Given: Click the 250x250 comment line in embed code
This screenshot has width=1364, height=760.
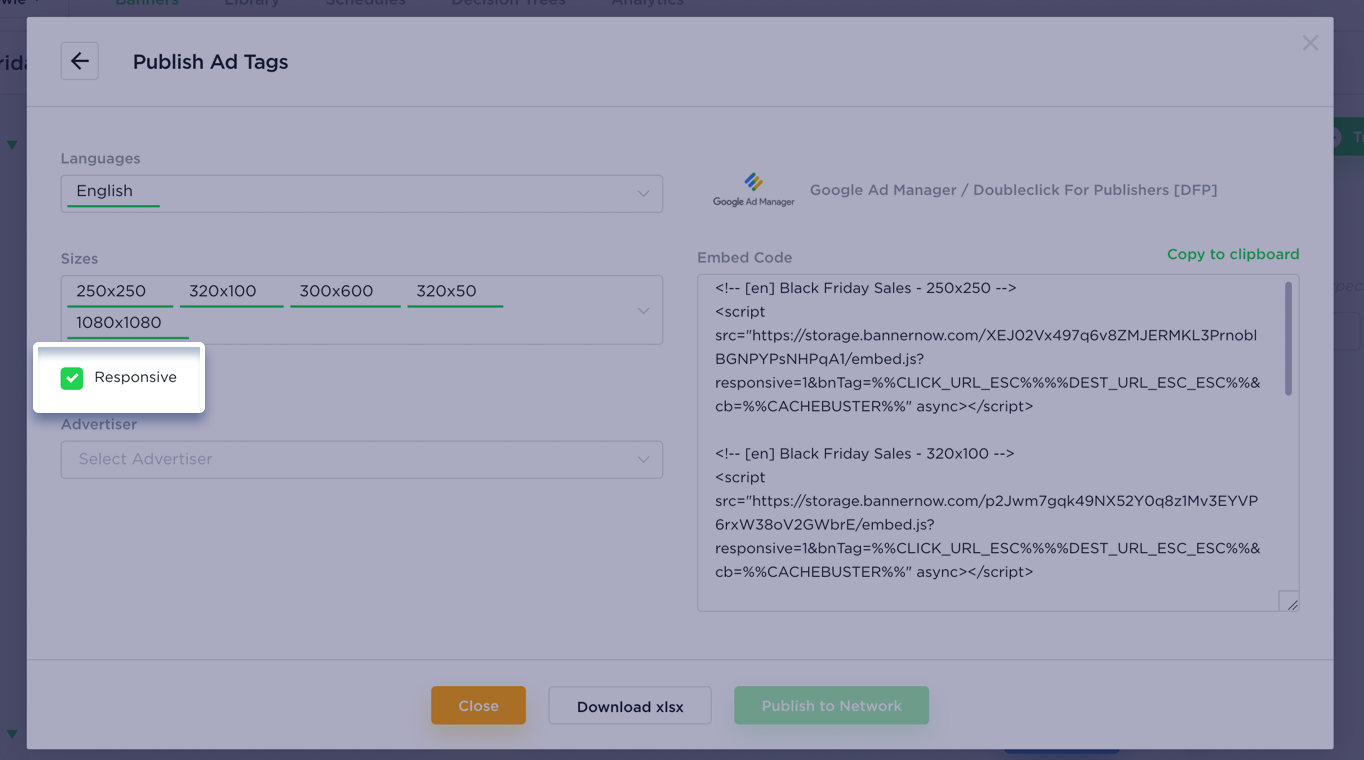Looking at the screenshot, I should (x=865, y=288).
